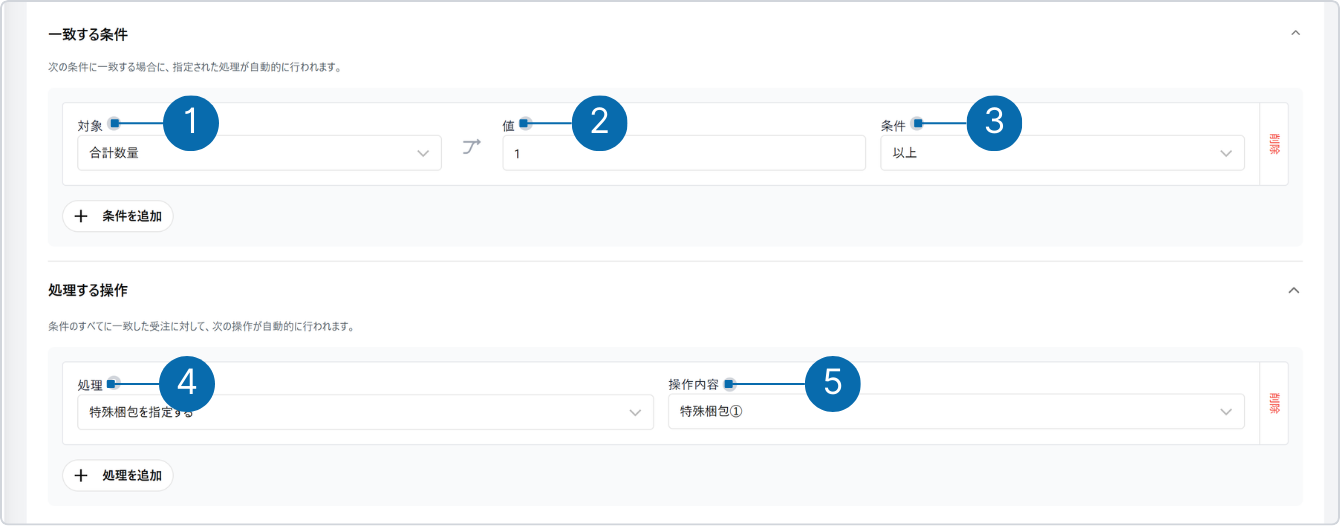Delete the condition row via 削除
This screenshot has height=531, width=1340.
1273,144
